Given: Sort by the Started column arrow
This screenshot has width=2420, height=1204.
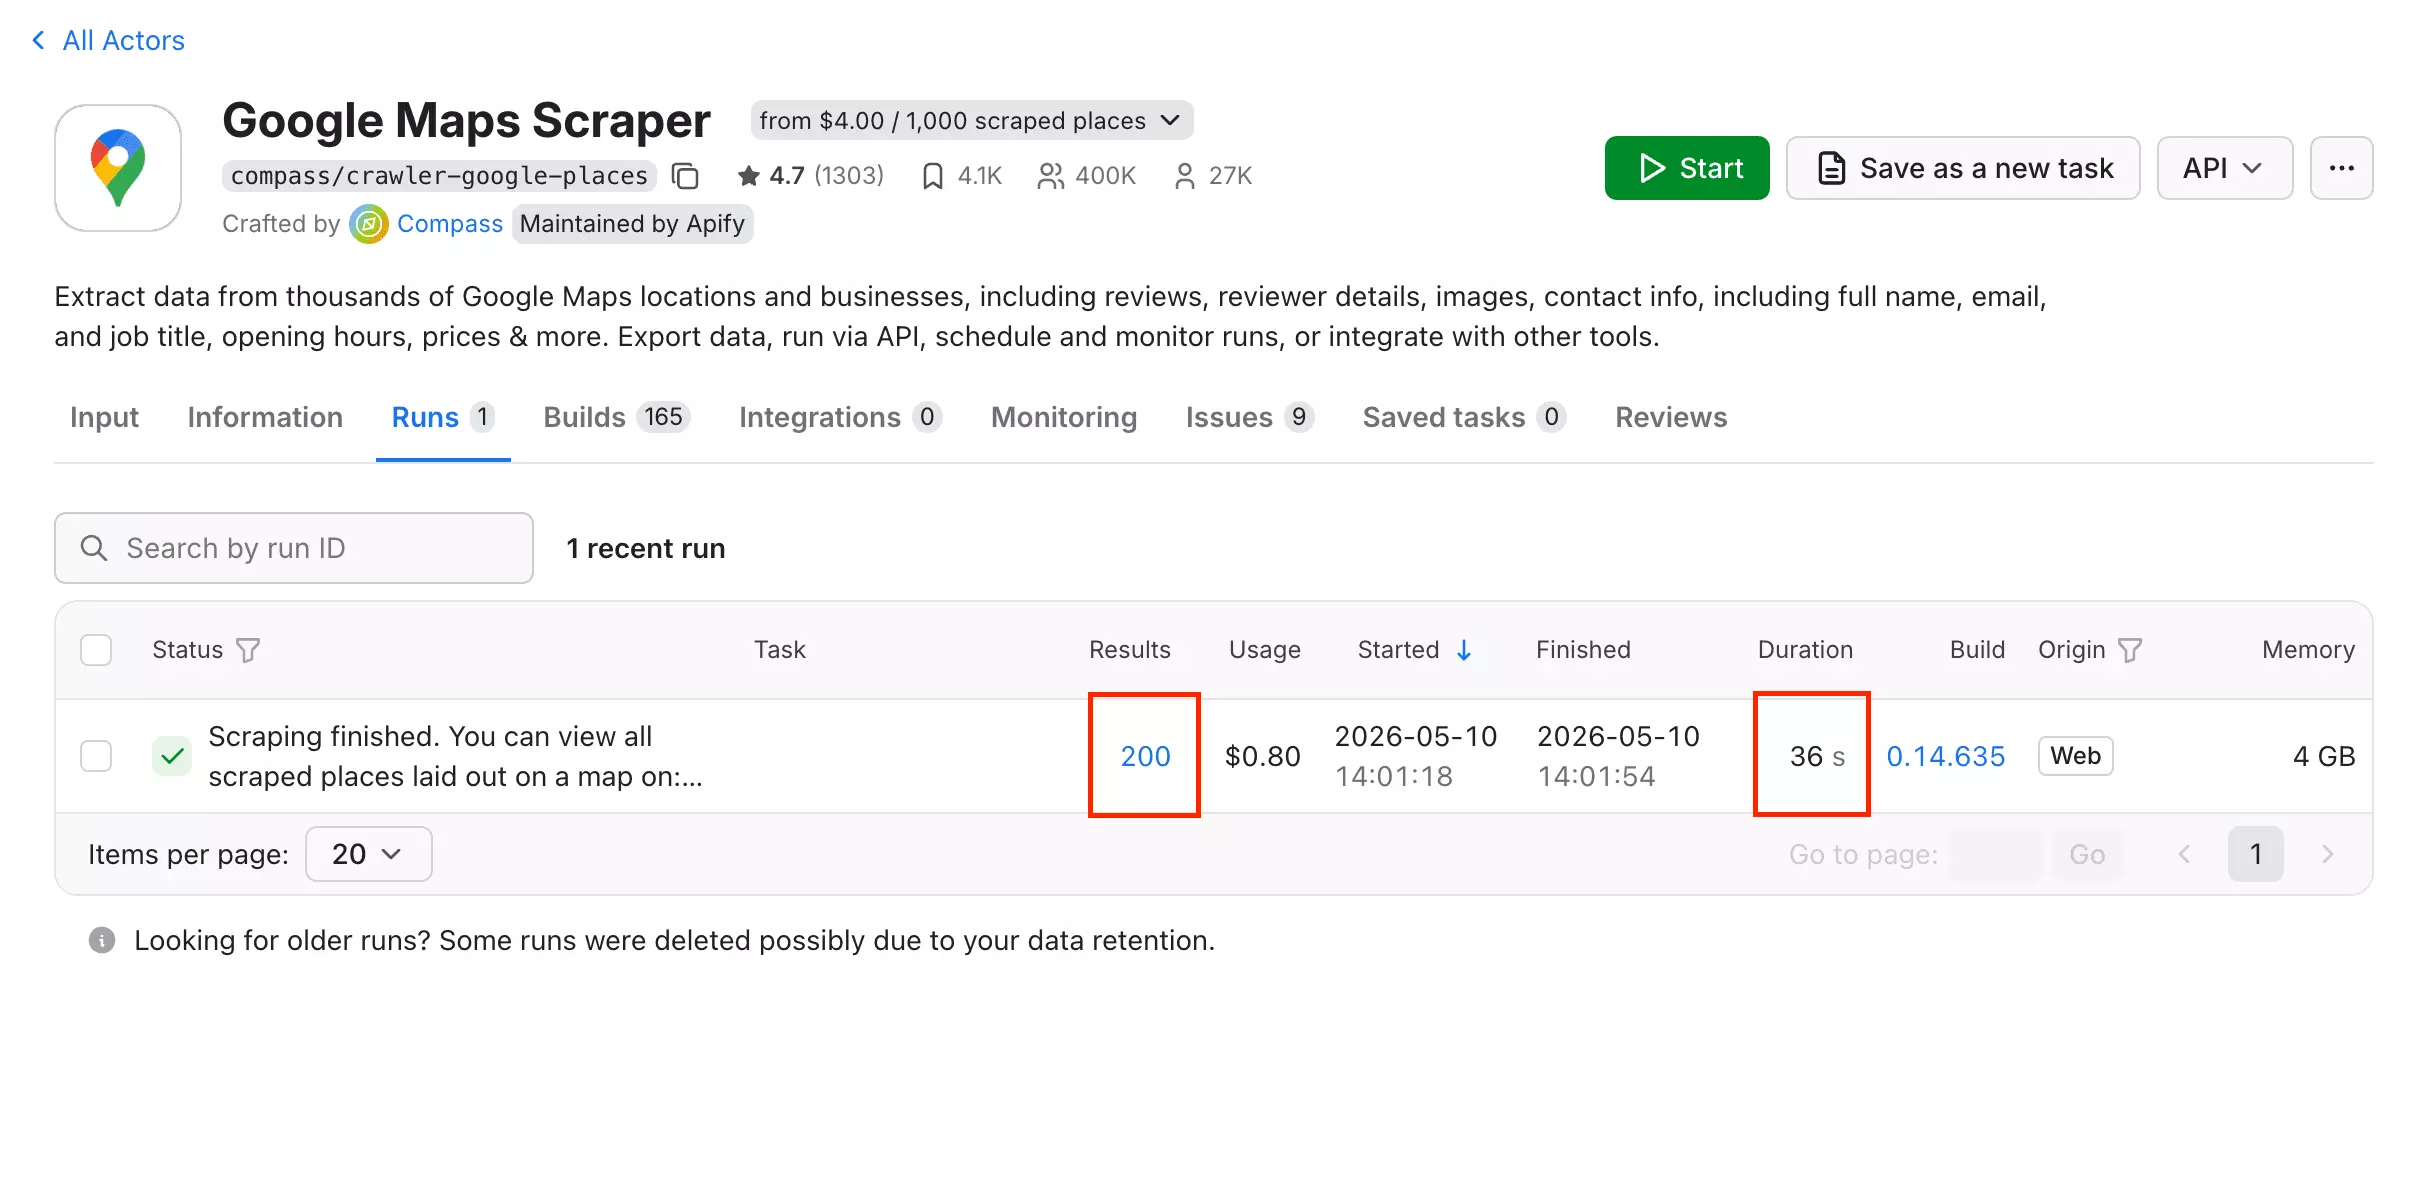Looking at the screenshot, I should pos(1464,651).
